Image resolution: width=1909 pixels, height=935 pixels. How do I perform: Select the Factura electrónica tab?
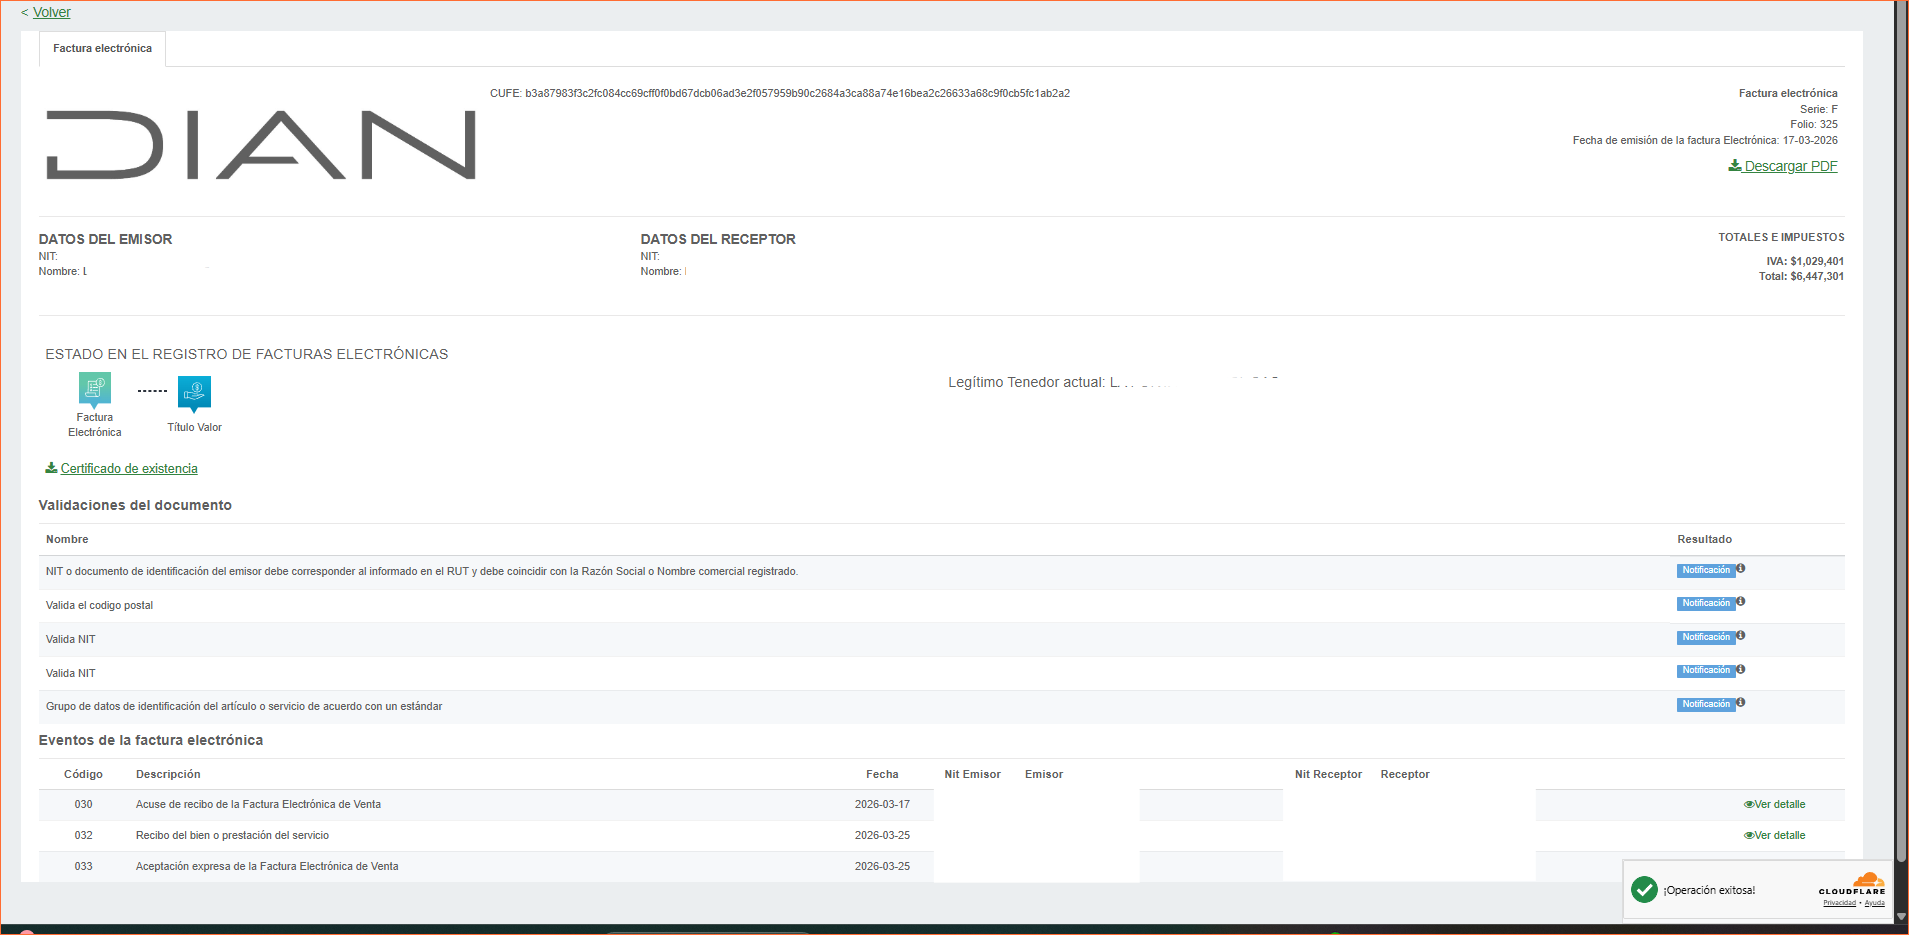point(102,48)
